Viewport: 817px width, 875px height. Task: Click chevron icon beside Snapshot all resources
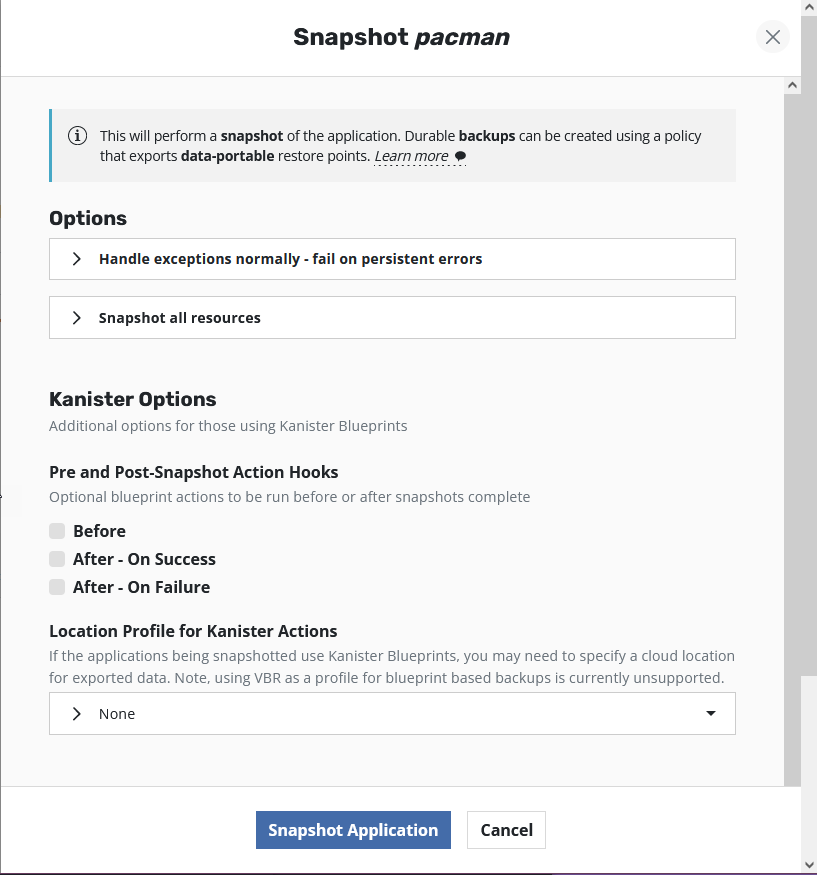pyautogui.click(x=77, y=318)
